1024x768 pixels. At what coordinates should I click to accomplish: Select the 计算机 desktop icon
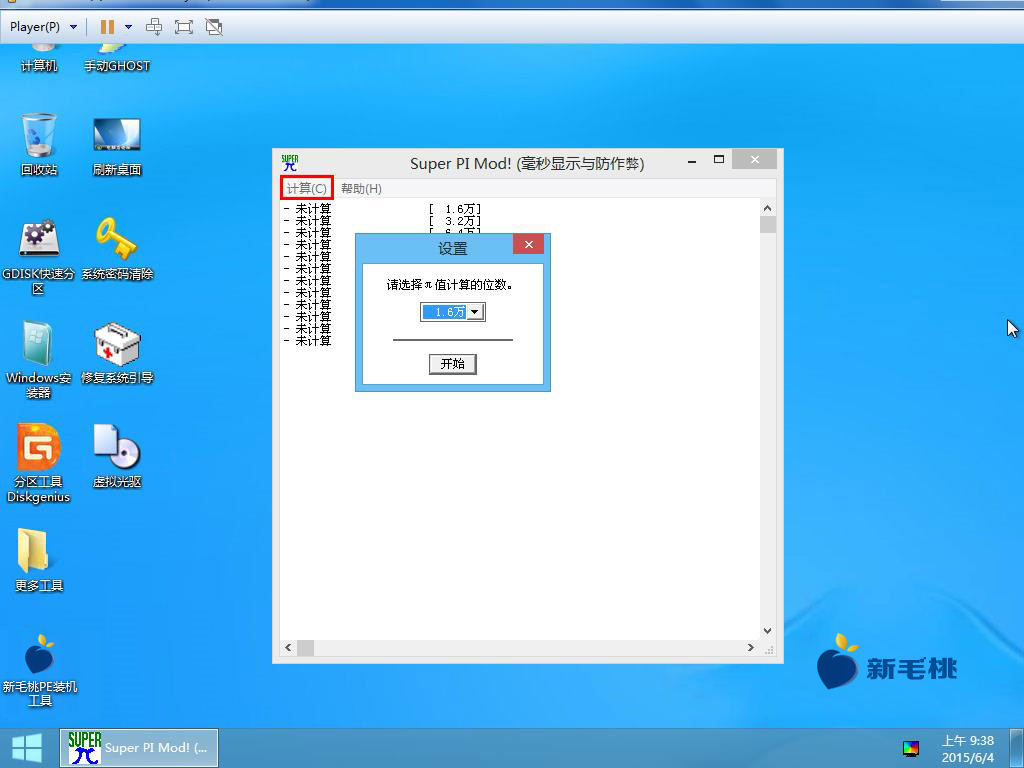pos(39,57)
